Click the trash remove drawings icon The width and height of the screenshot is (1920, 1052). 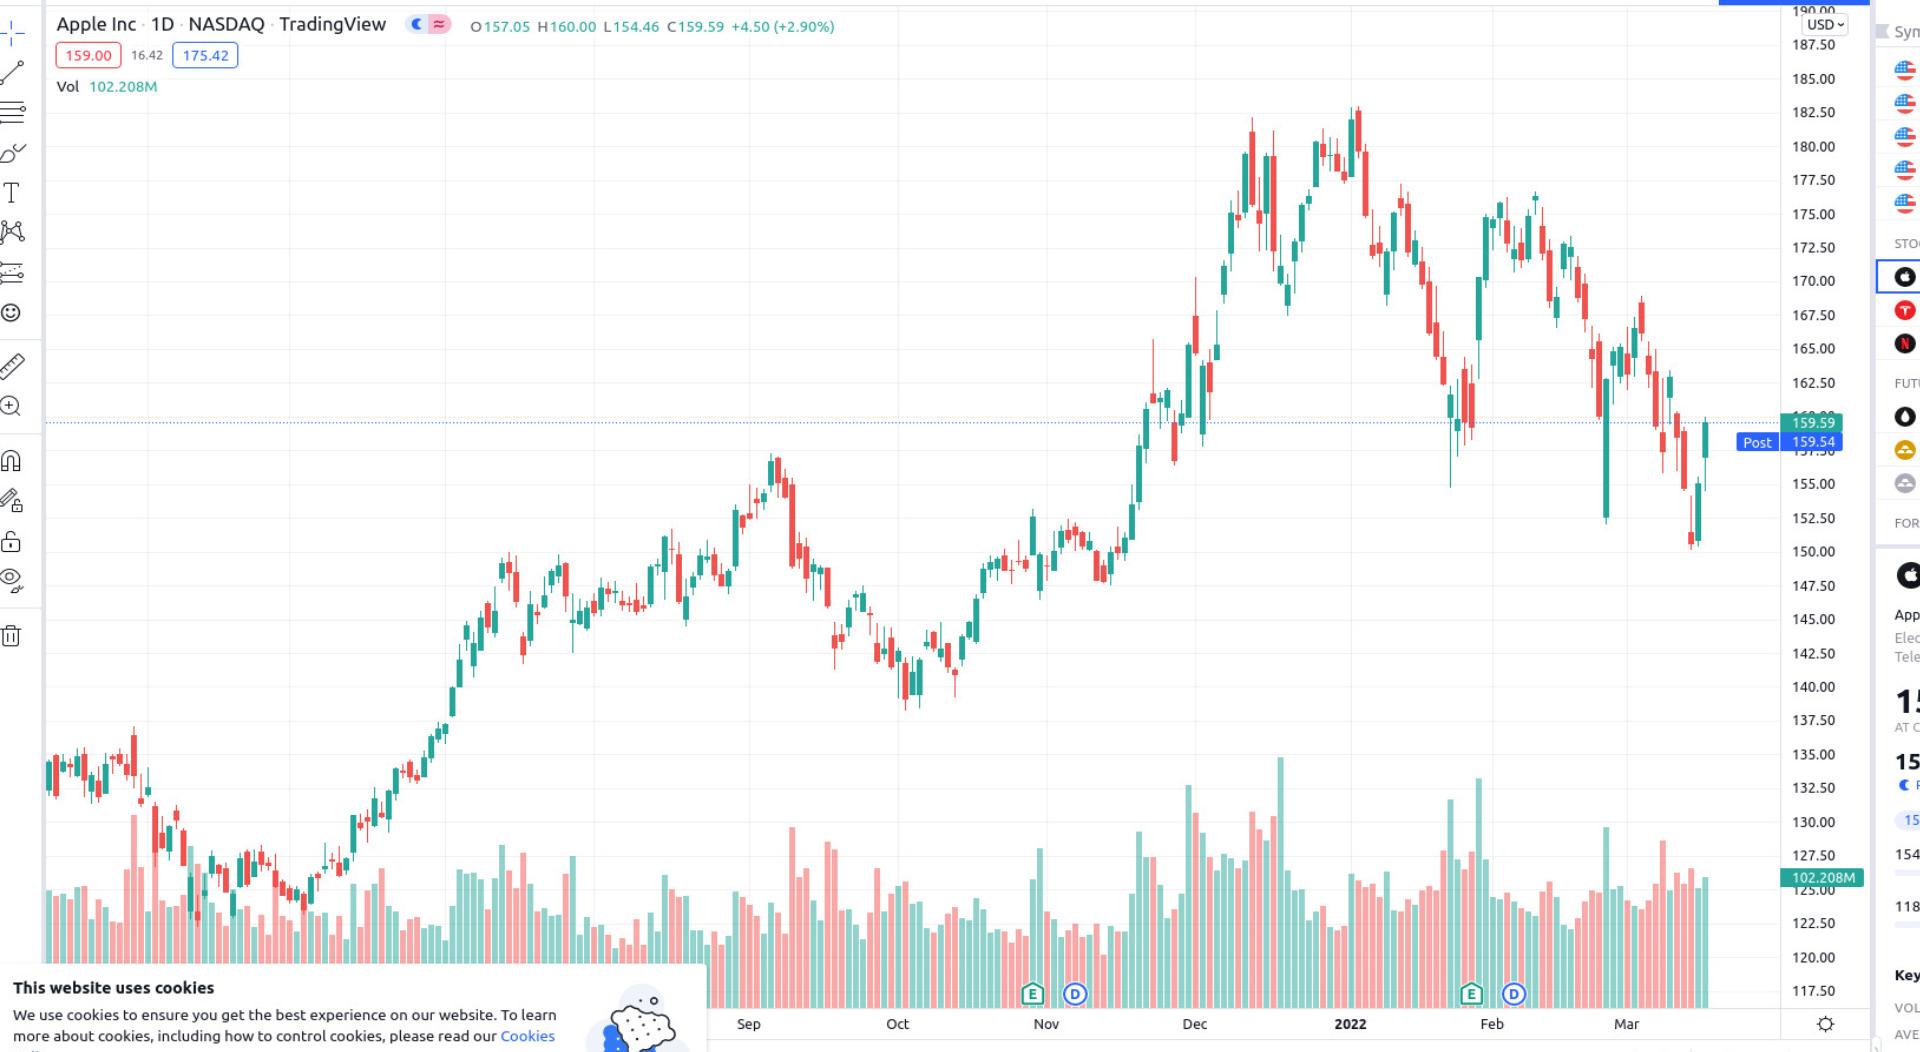click(x=11, y=636)
